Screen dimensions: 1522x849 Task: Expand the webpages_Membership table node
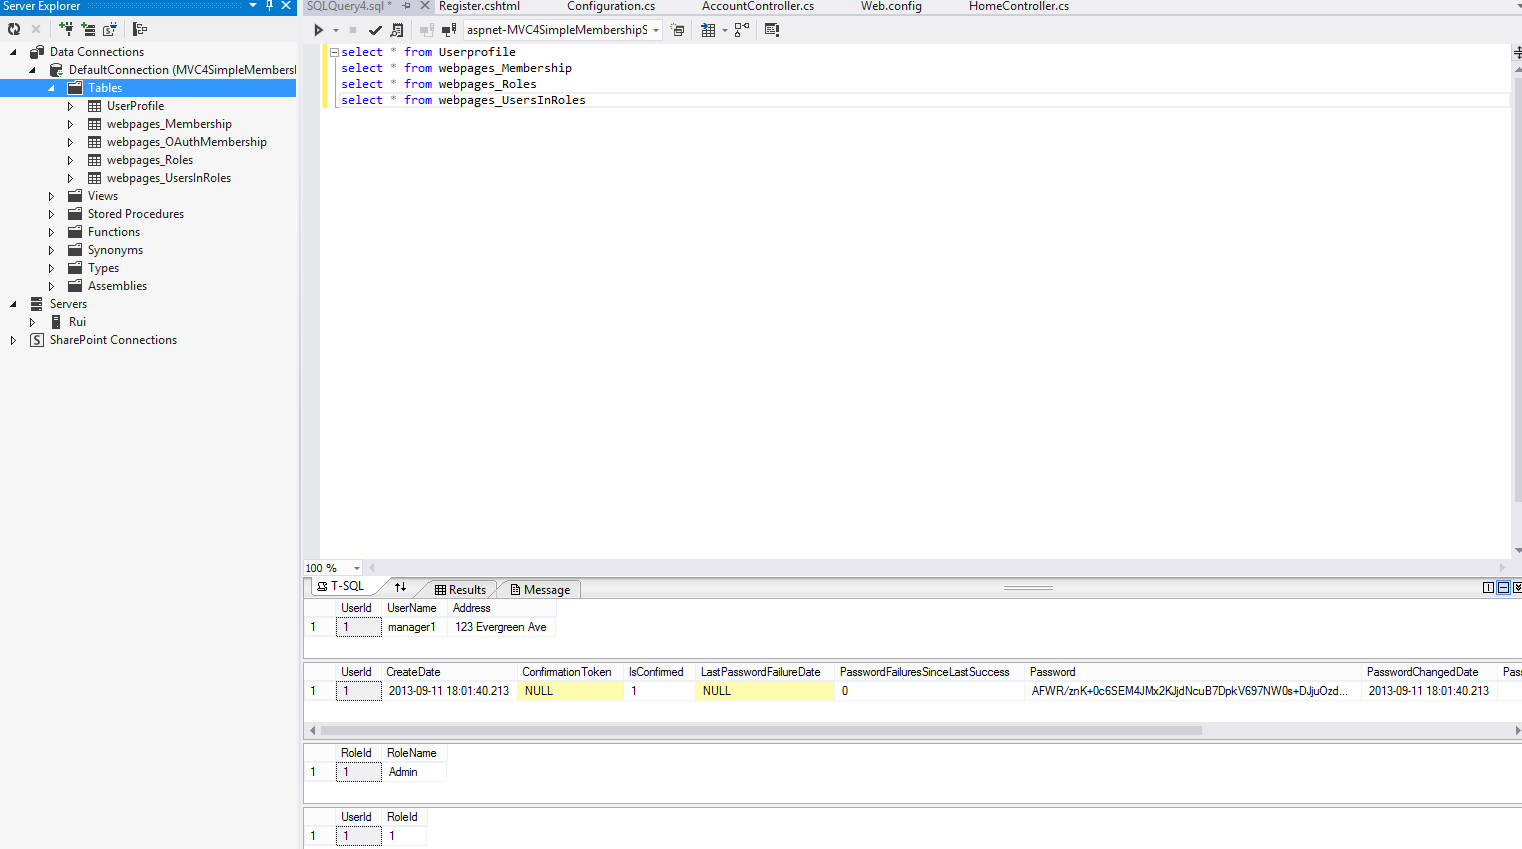(70, 124)
